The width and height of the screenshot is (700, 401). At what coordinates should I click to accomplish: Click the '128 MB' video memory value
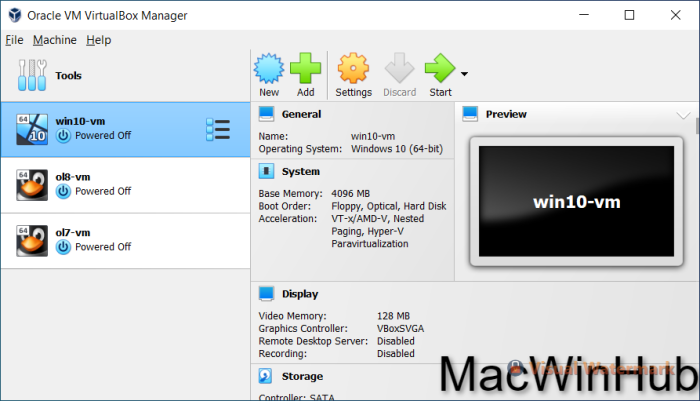393,316
